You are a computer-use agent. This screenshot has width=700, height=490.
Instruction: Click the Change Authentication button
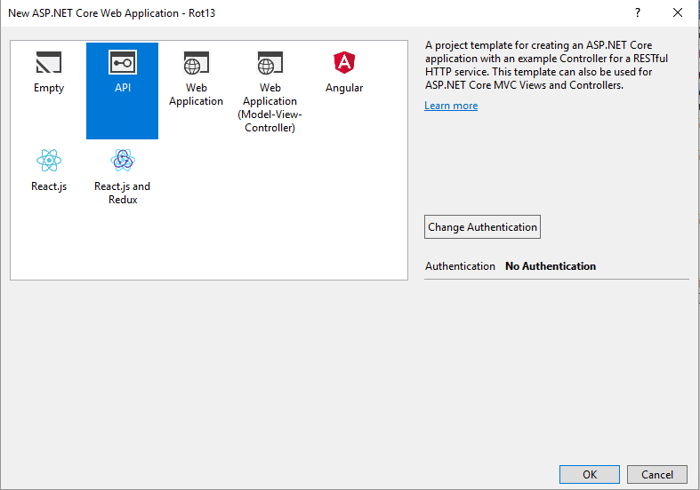482,227
